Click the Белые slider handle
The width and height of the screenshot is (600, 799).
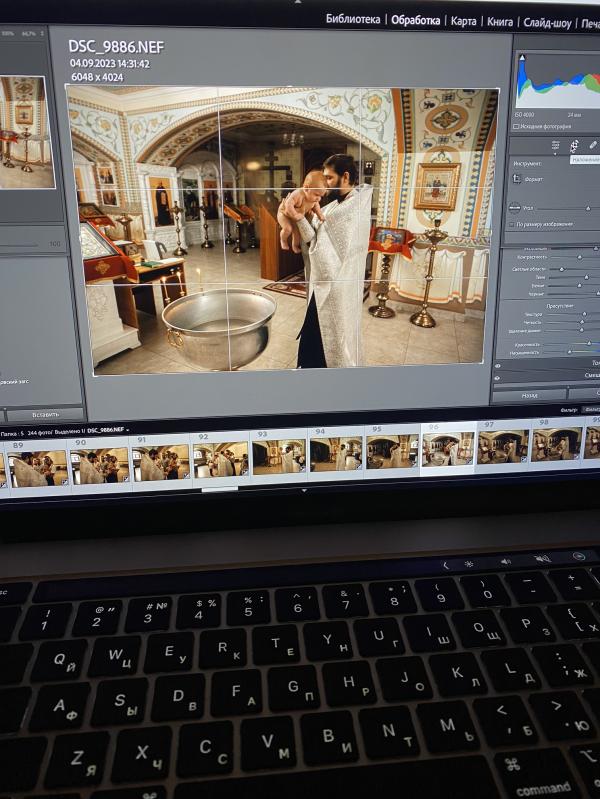[579, 286]
